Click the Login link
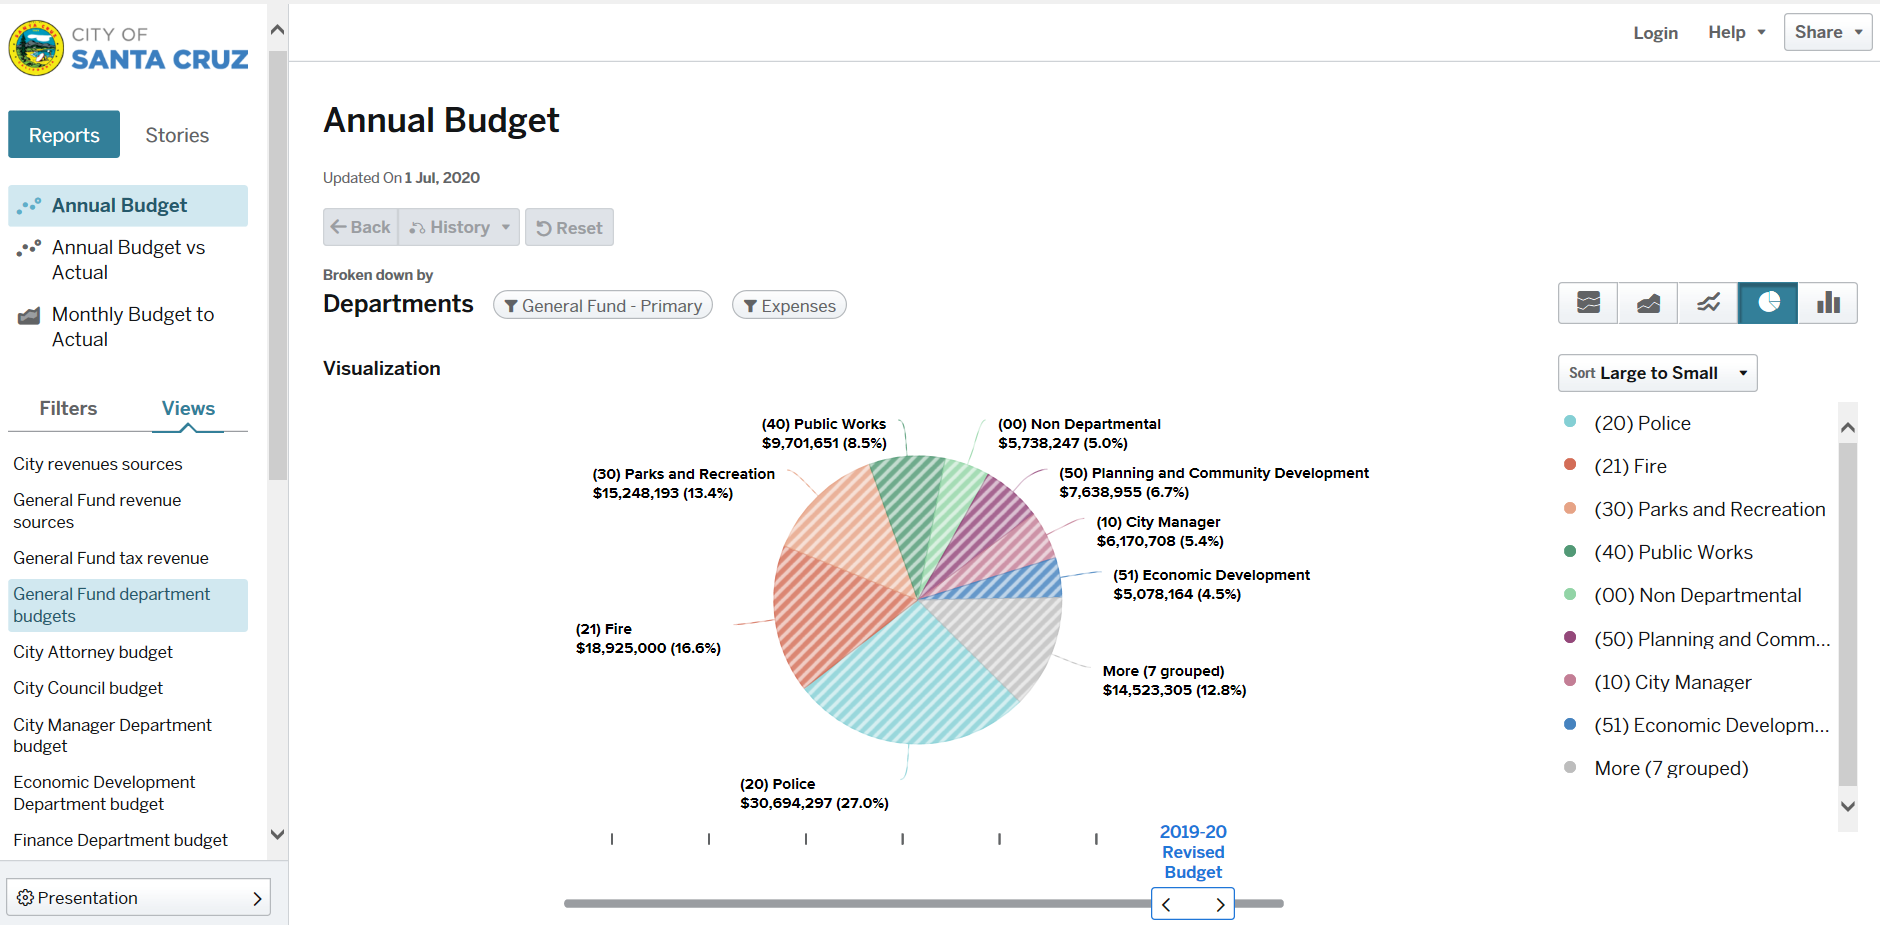 [x=1655, y=33]
